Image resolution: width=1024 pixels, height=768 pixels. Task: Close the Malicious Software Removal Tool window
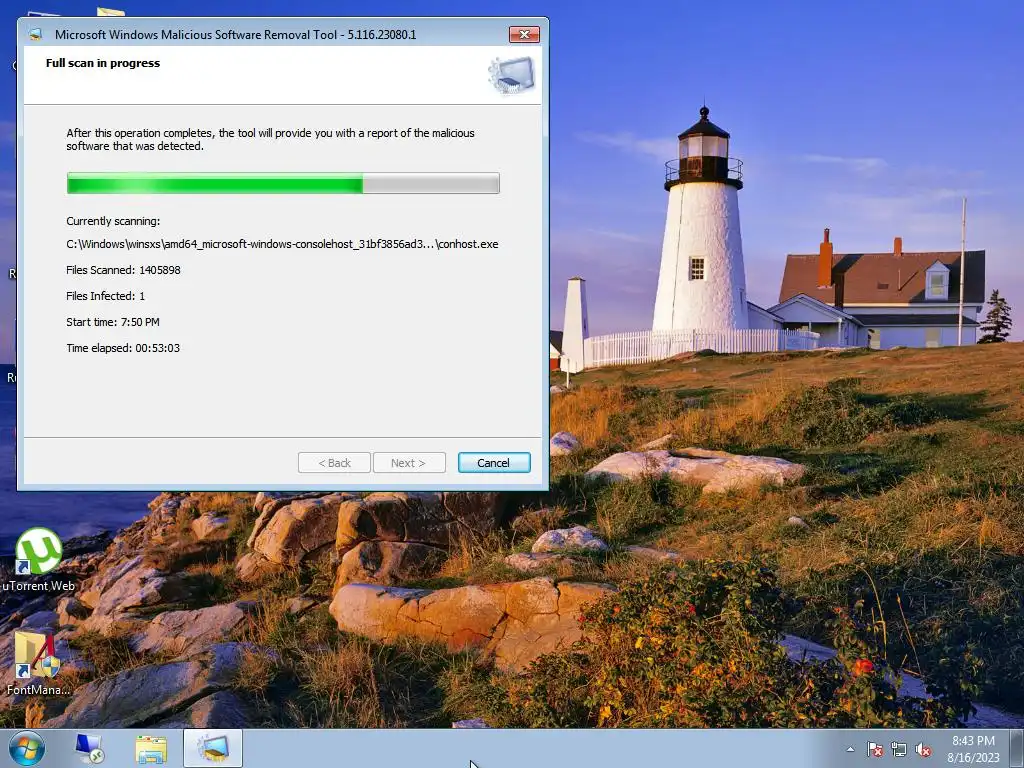[524, 34]
